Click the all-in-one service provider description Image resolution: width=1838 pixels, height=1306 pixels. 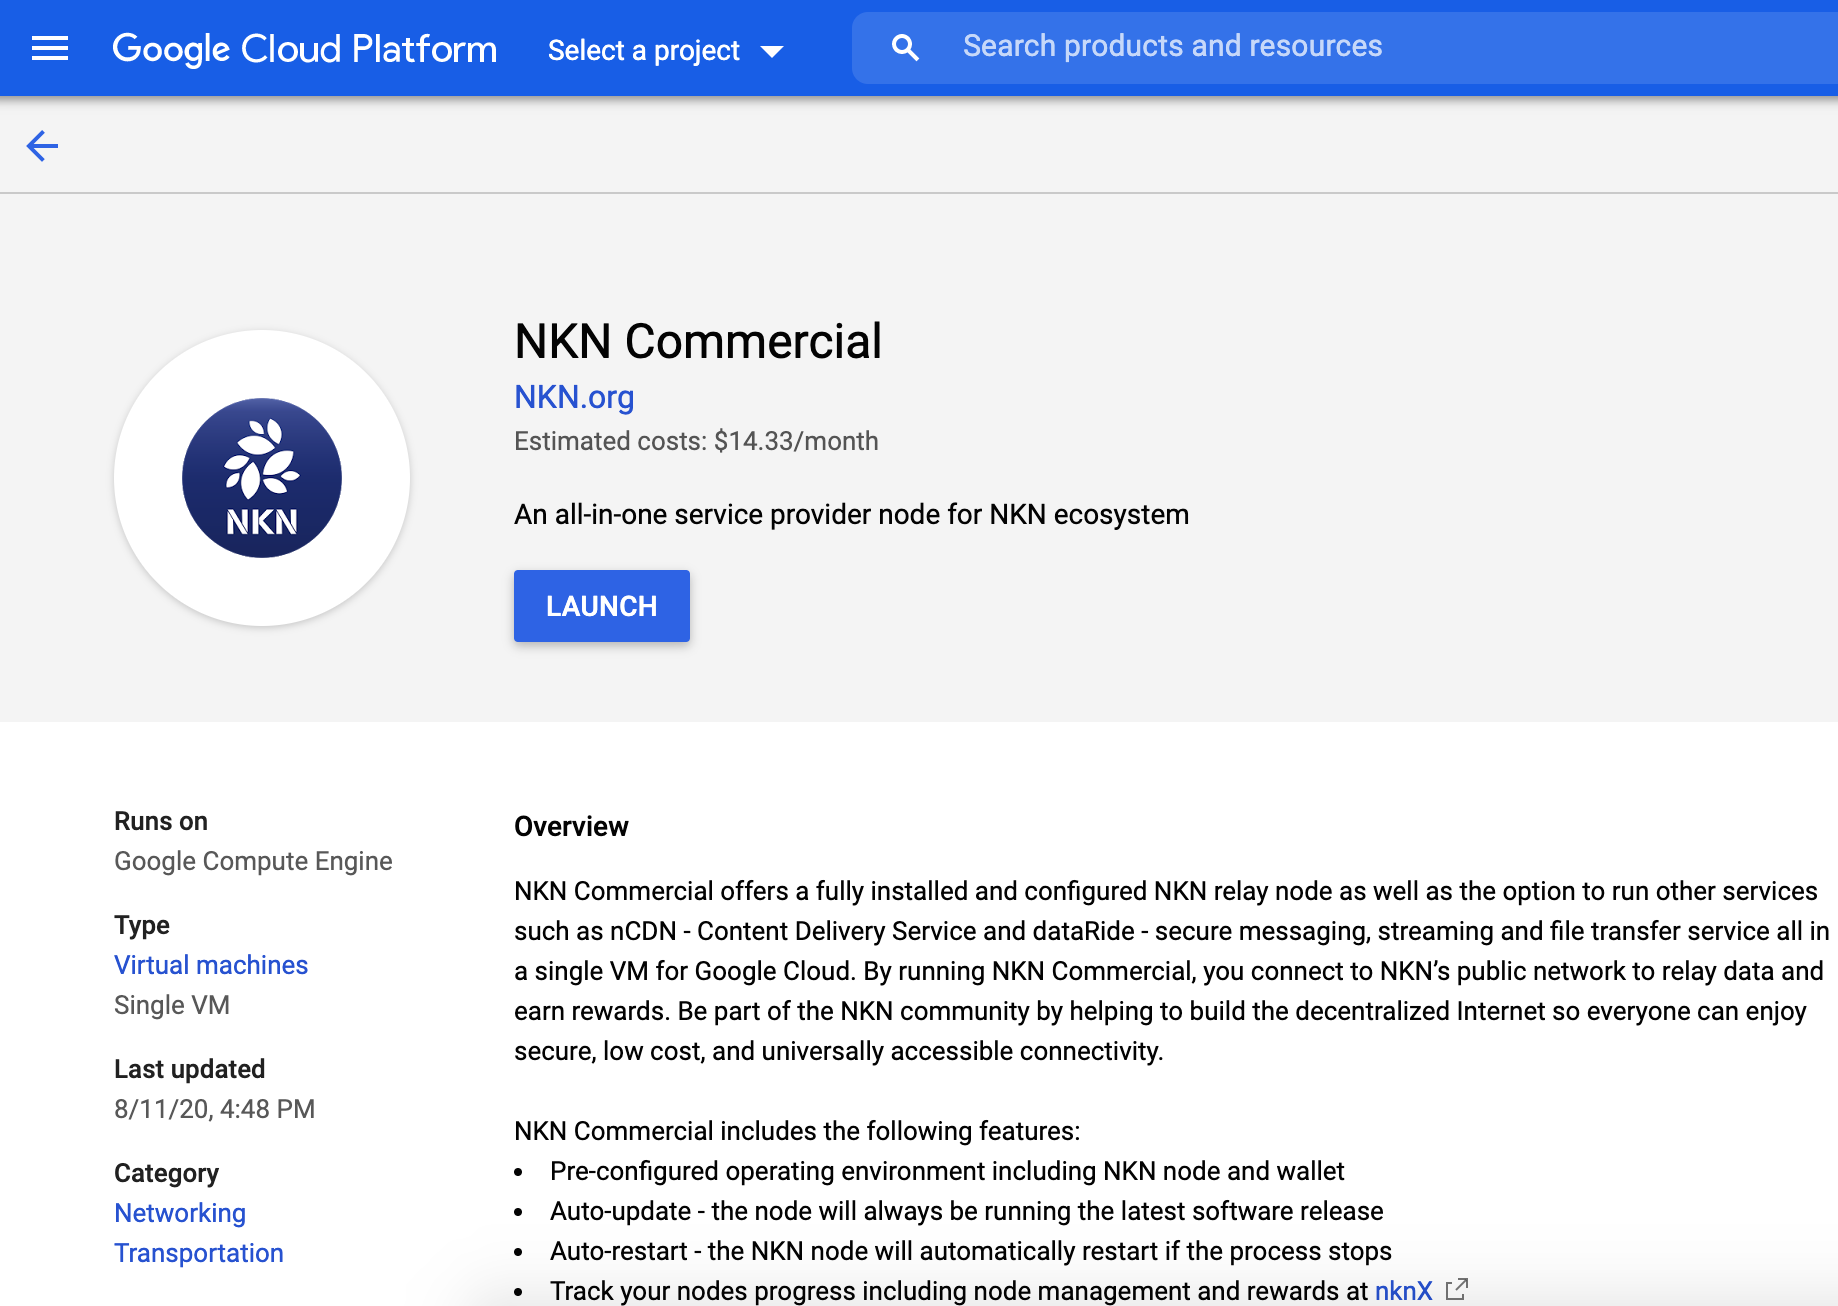point(852,514)
